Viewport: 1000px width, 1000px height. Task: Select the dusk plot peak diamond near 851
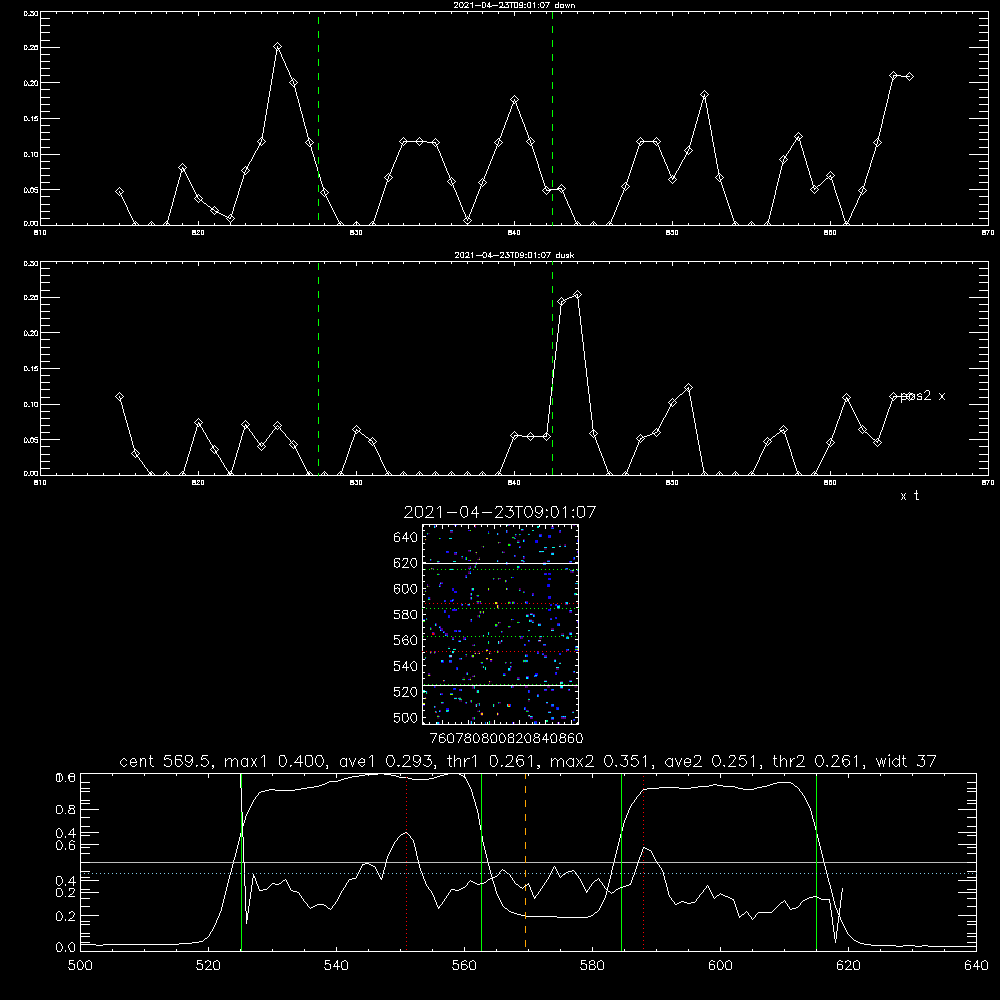688,388
